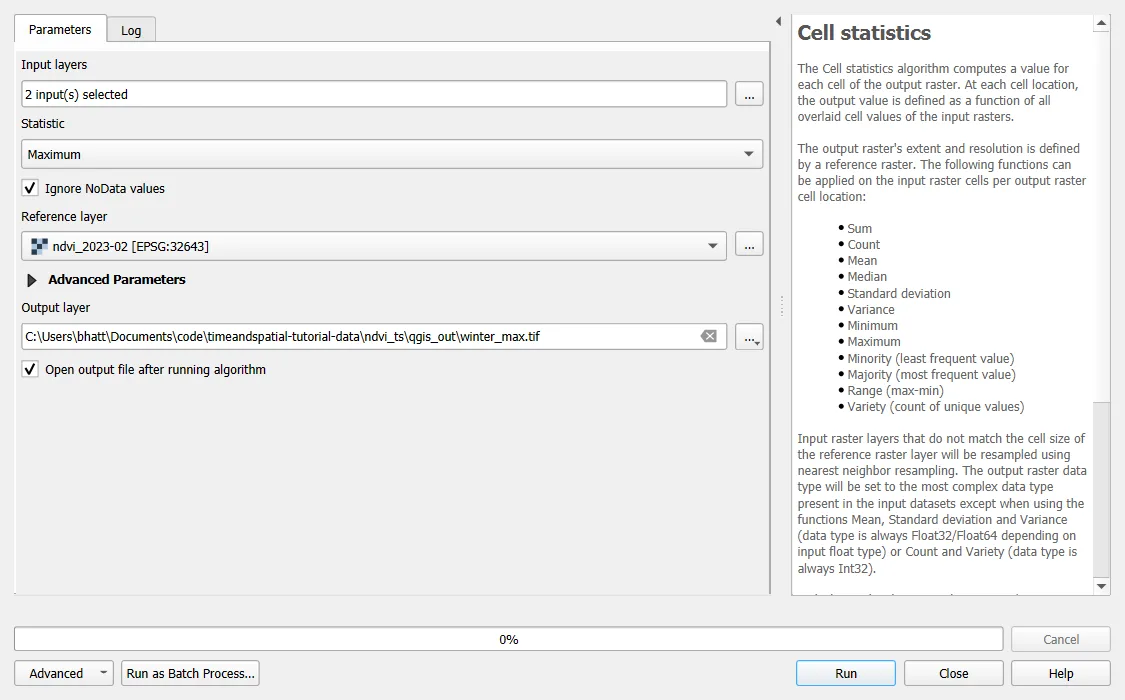Click 'Range (max-min)' text

pyautogui.click(x=895, y=391)
